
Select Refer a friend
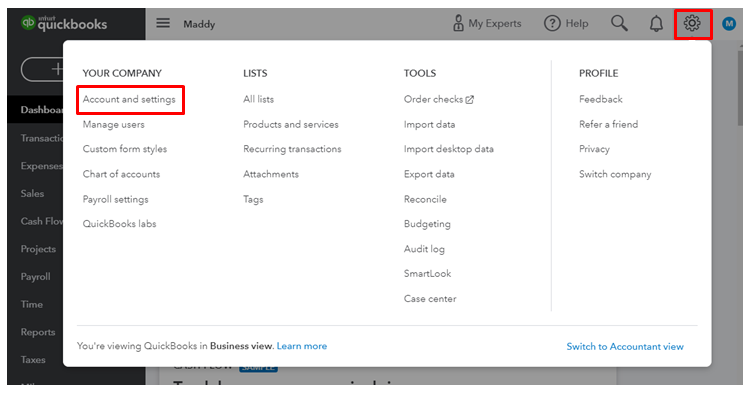point(608,124)
